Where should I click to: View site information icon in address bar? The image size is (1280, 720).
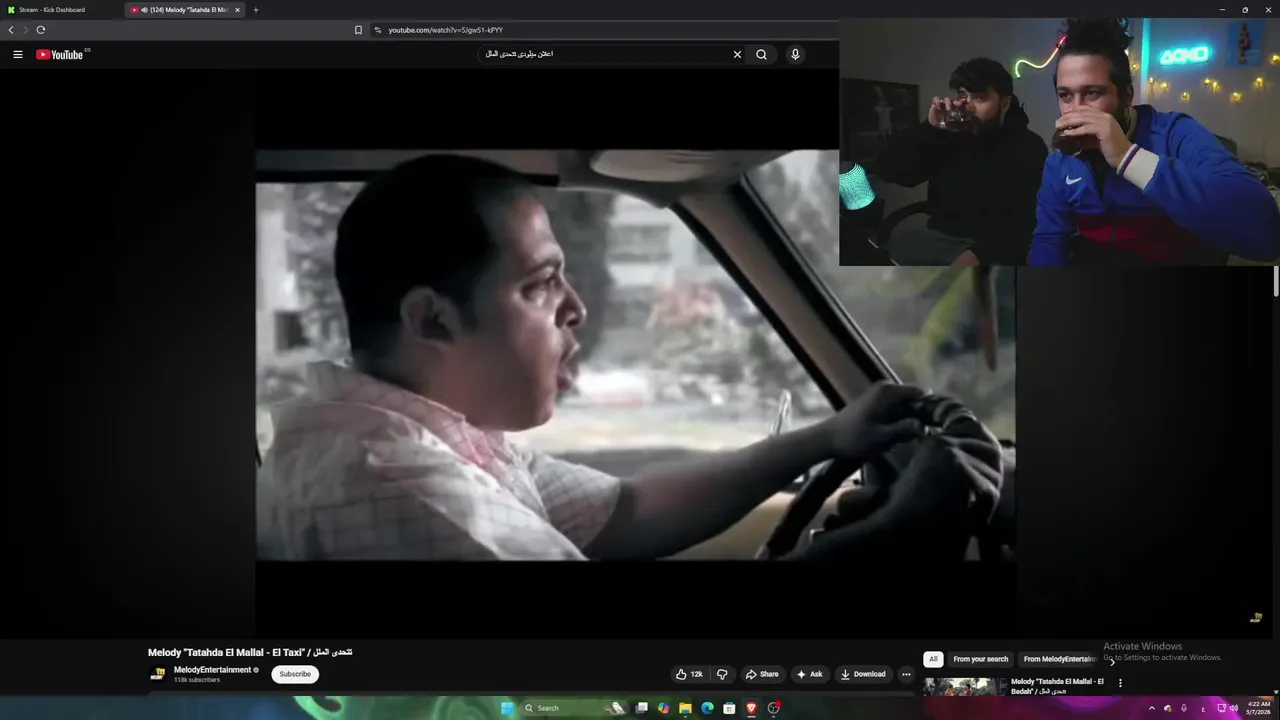tap(378, 30)
